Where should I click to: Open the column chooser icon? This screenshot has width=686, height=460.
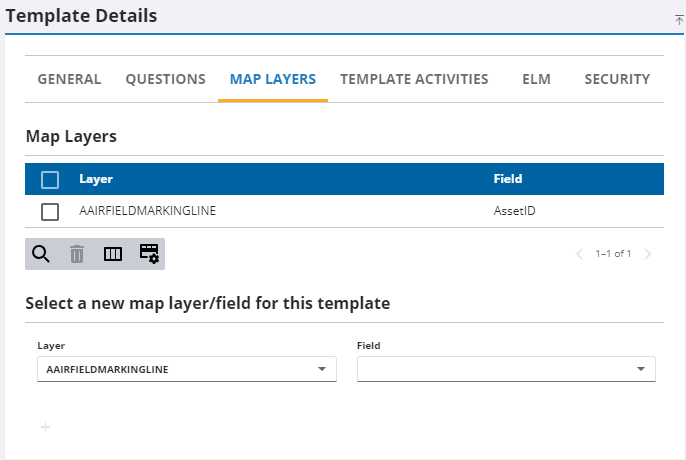point(113,254)
